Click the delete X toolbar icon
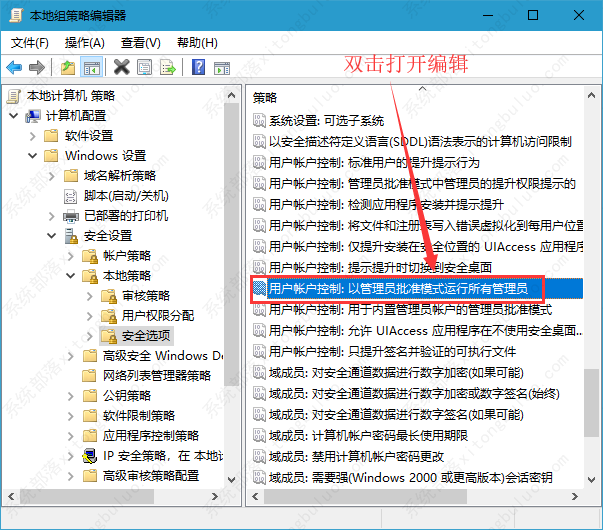 click(121, 67)
